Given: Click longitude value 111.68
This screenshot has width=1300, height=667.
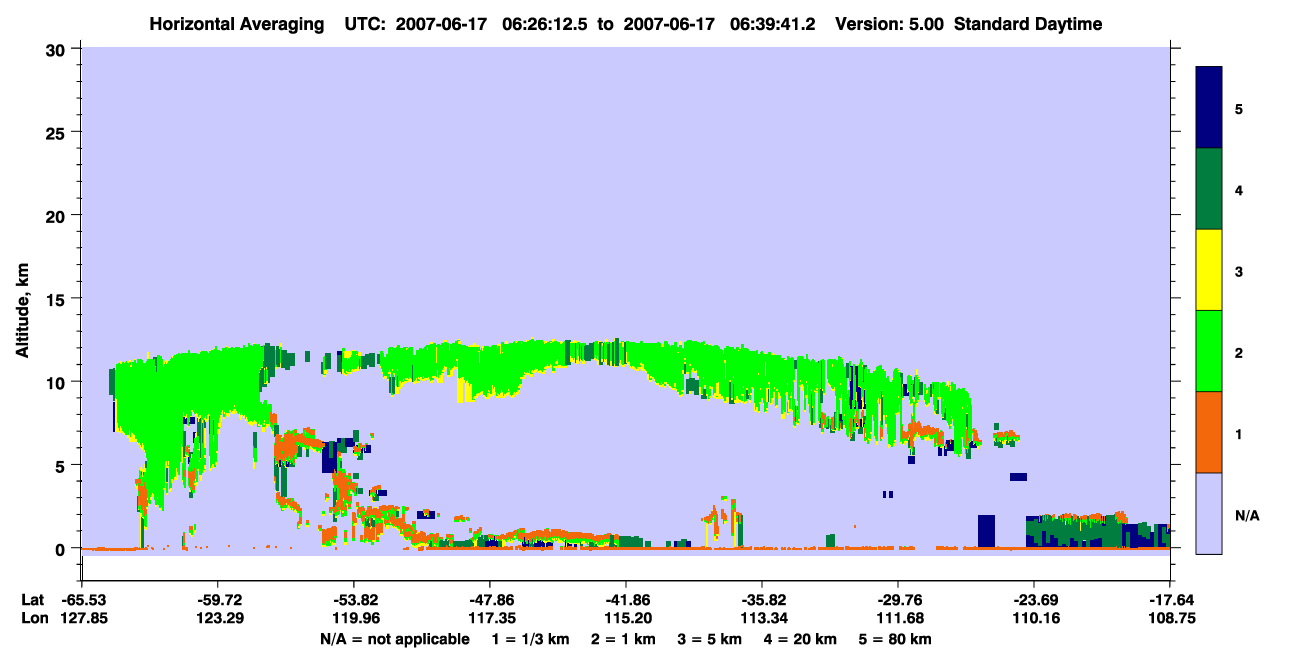Looking at the screenshot, I should [898, 619].
